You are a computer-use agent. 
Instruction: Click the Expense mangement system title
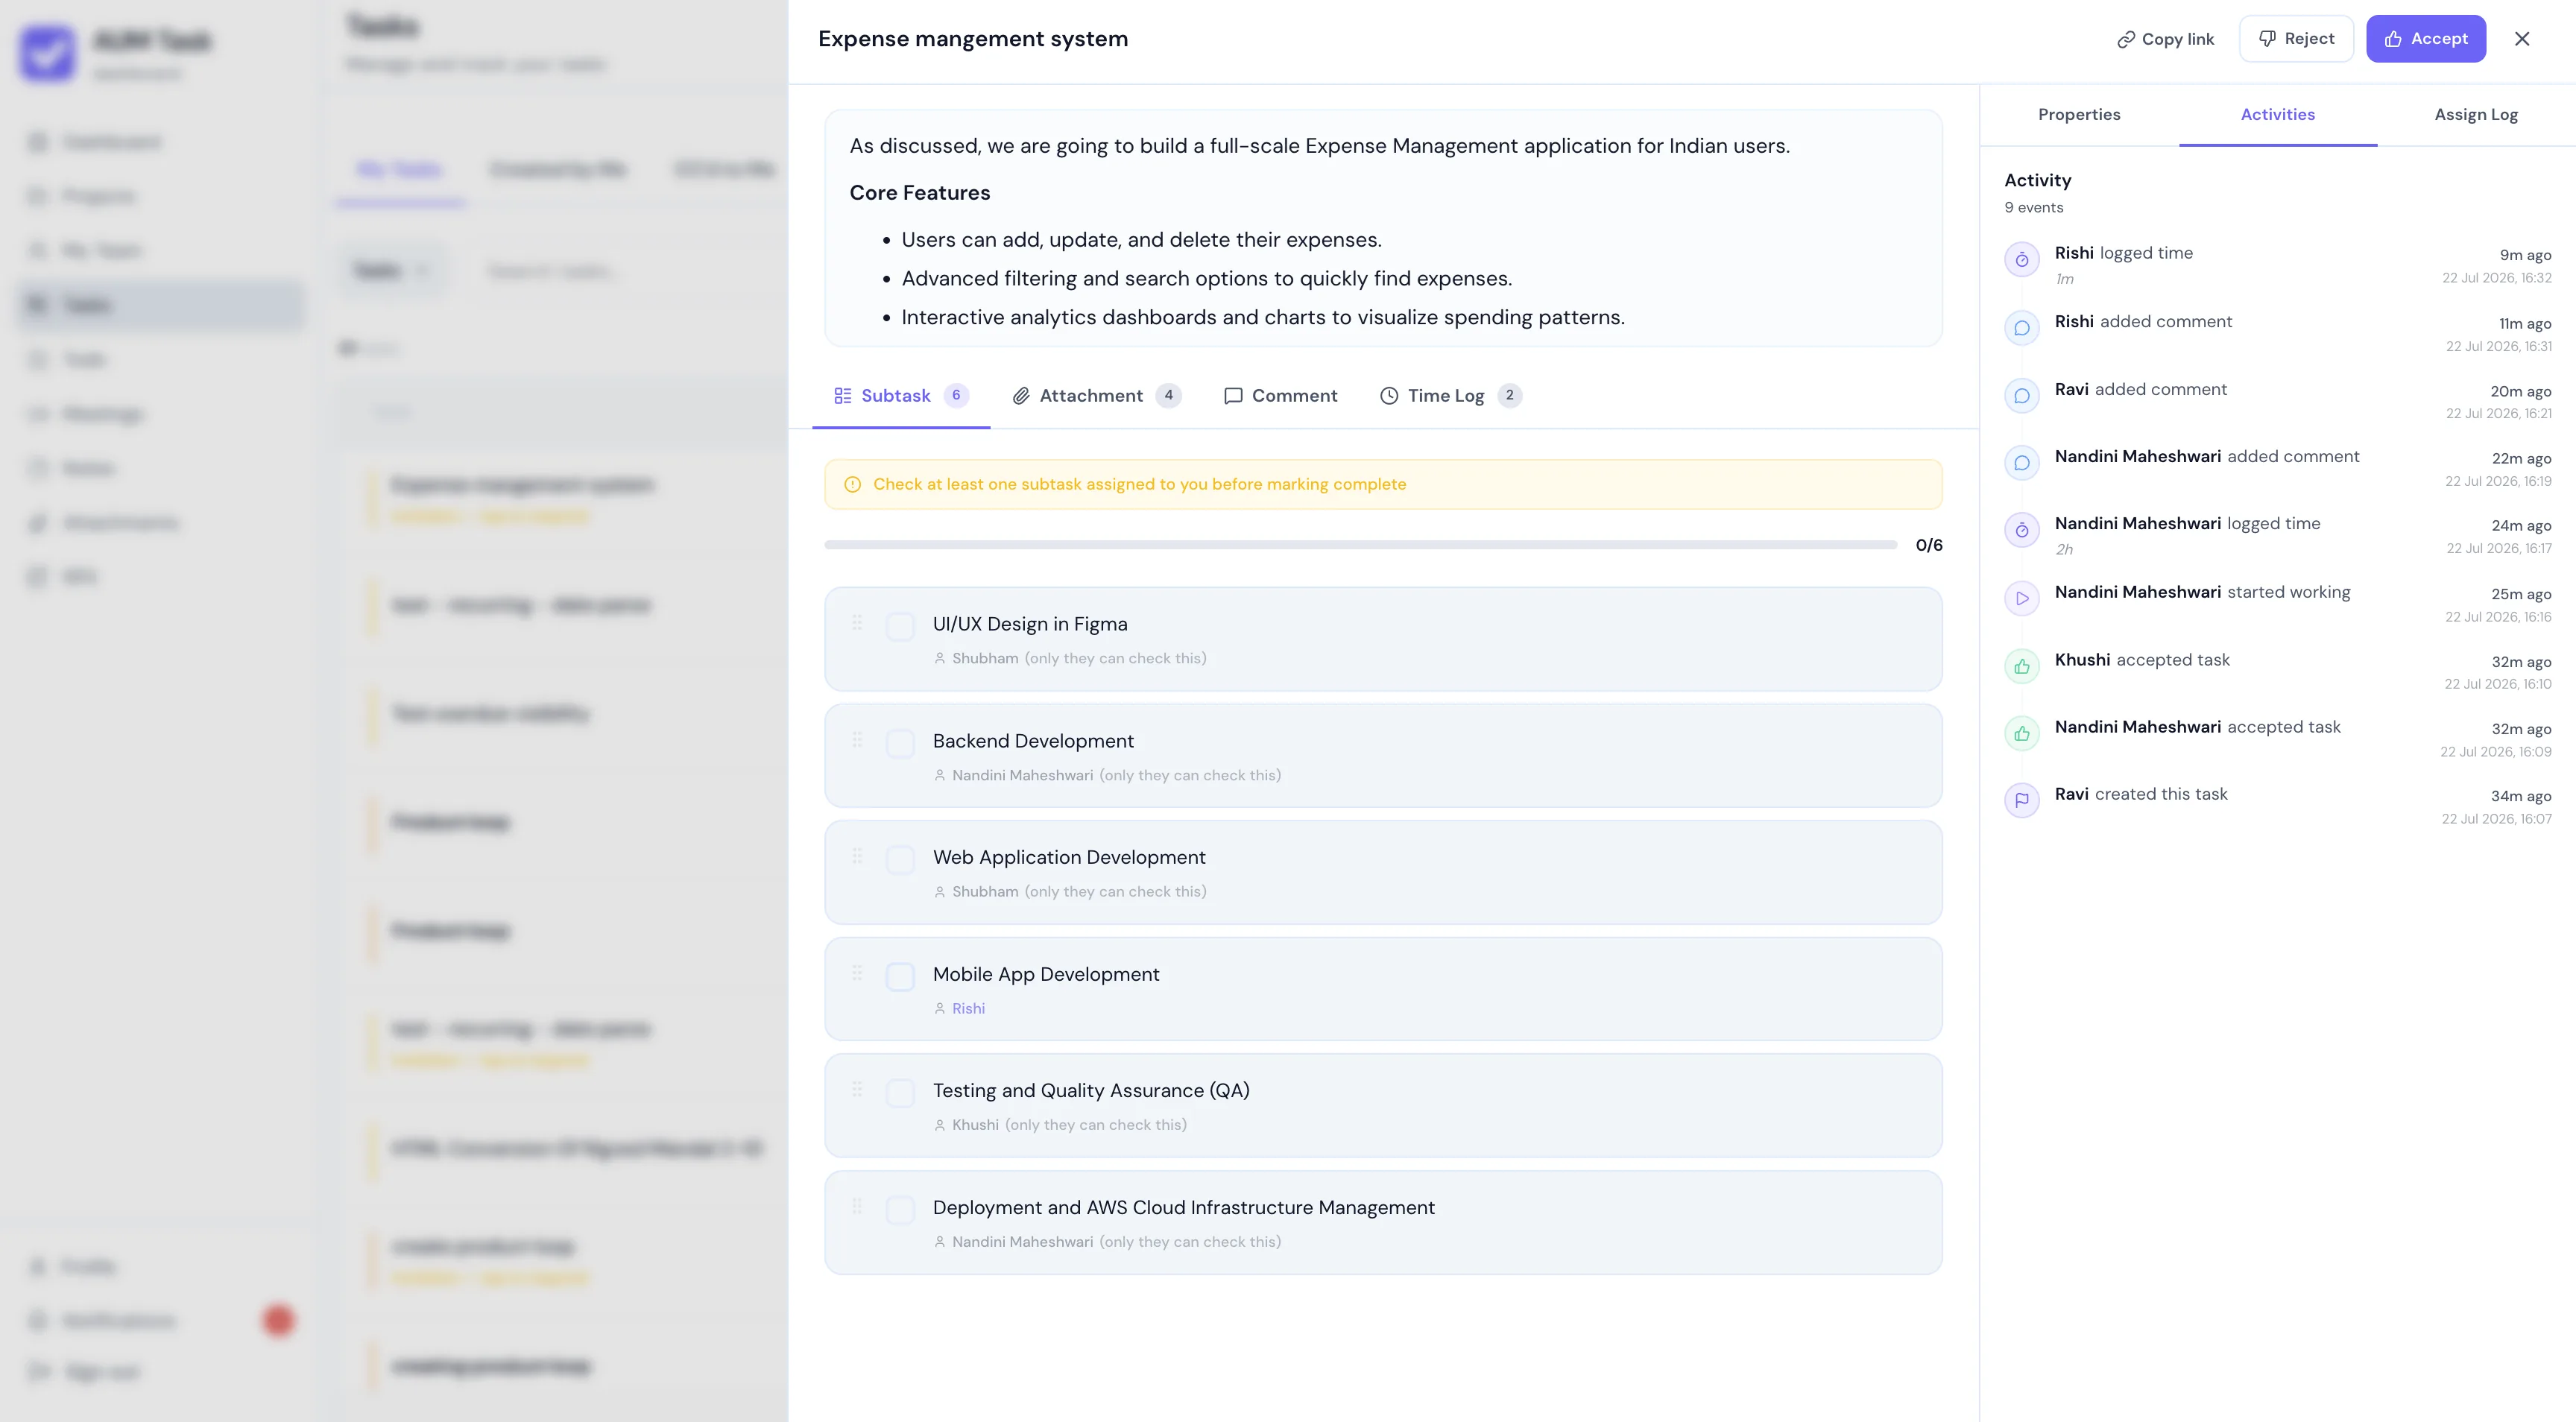972,39
